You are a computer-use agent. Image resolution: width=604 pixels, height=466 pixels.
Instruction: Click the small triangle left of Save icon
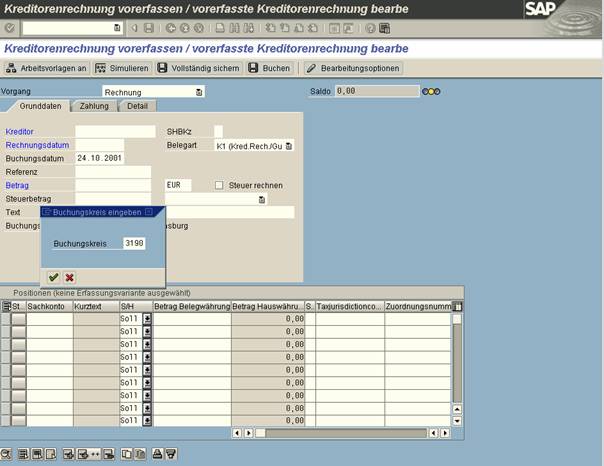click(134, 28)
